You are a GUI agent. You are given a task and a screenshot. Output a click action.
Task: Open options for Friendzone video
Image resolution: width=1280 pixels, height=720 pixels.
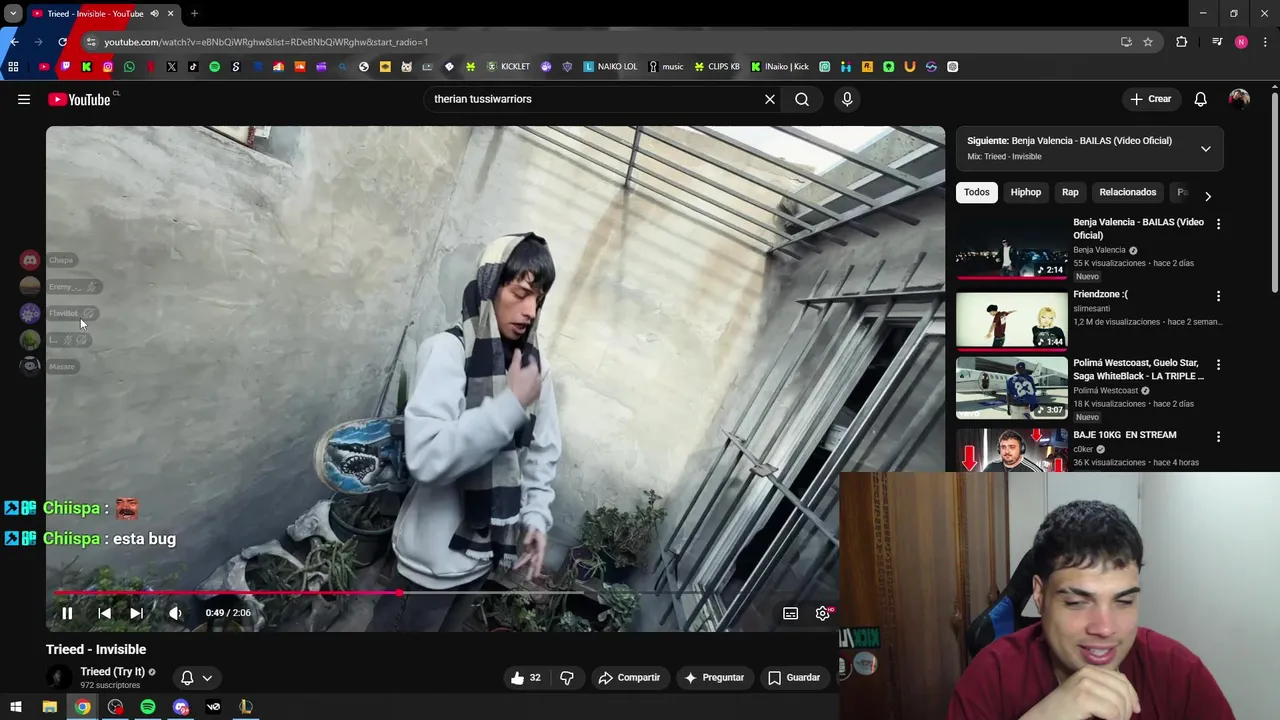[1218, 296]
